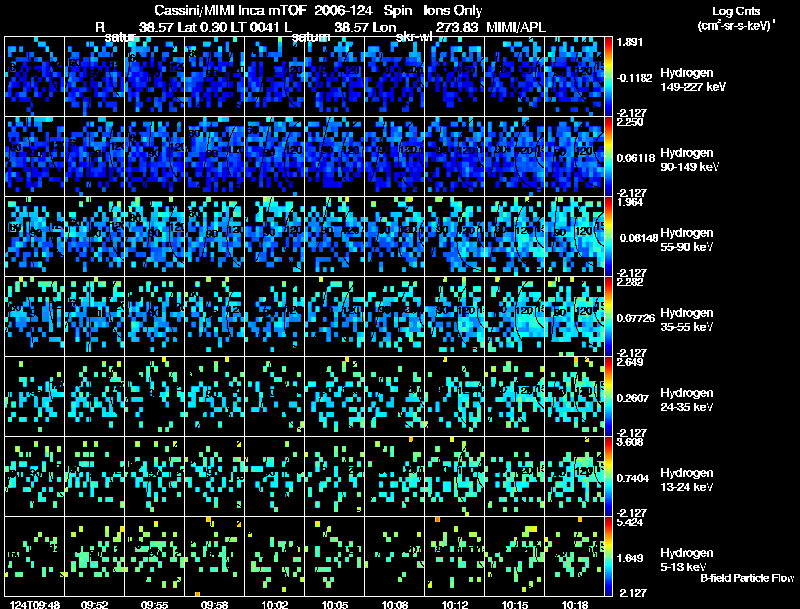Click the 'Ions Only' text in the title
The width and height of the screenshot is (800, 609).
coord(453,11)
